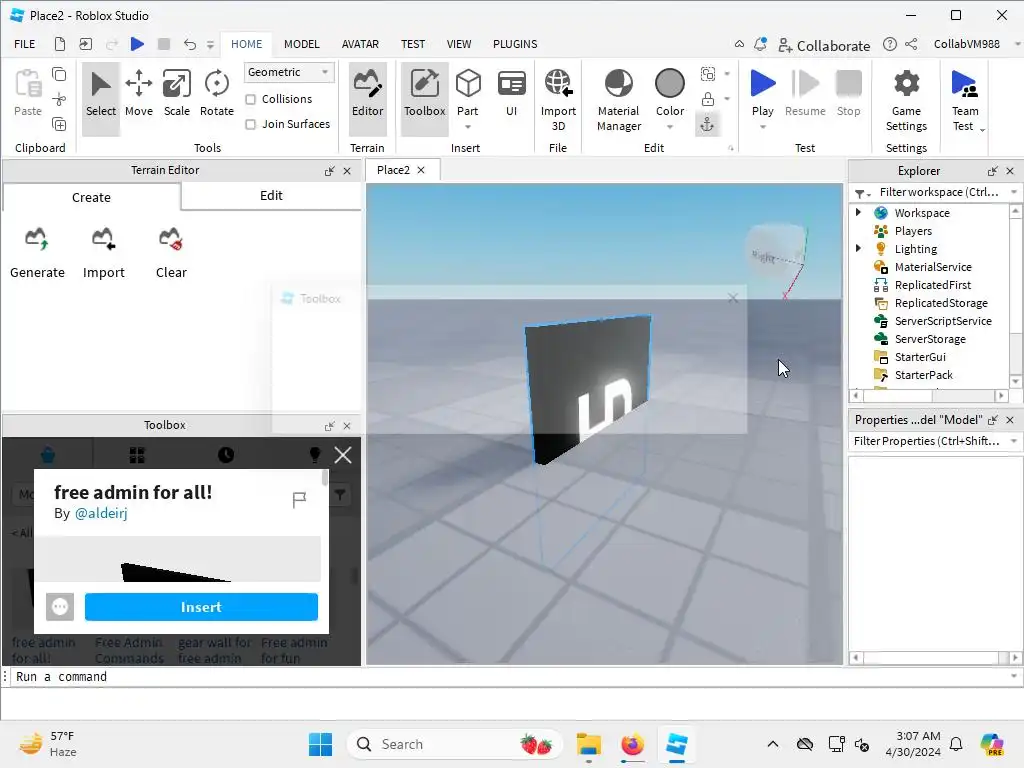Screen dimensions: 1024x768
Task: Choose the Scale tool
Action: 176,93
